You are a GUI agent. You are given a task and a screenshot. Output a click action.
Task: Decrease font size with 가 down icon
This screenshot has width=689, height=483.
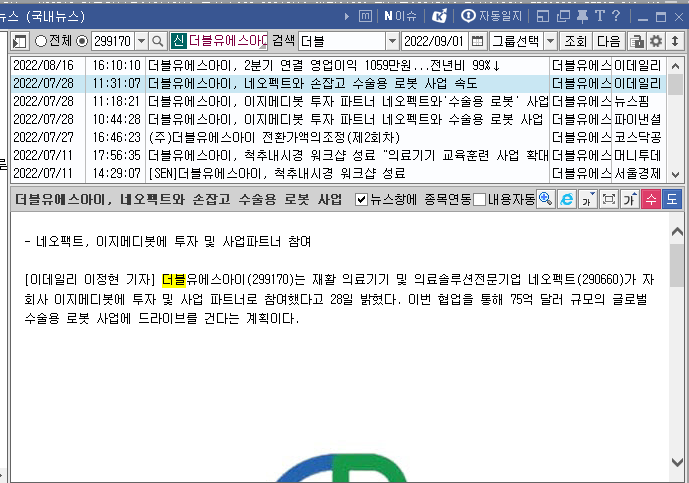[x=588, y=199]
